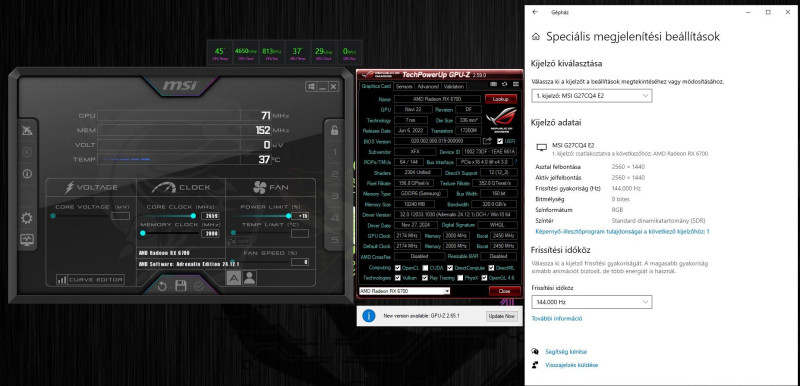Screen dimensions: 800x386
Task: Toggle UEFI checkbox in GPU-Z
Action: (500, 141)
